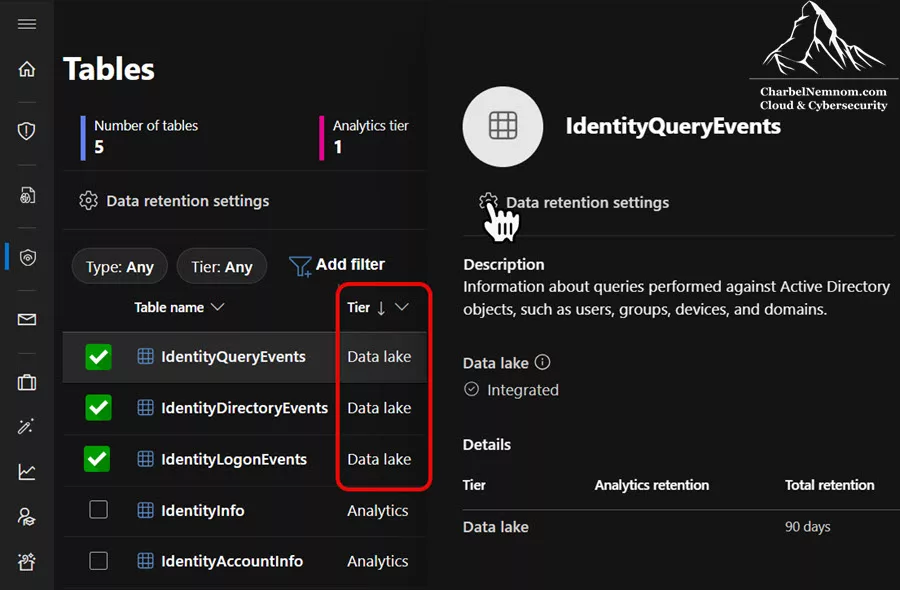
Task: Open the shield alert sidebar icon
Action: (27, 131)
